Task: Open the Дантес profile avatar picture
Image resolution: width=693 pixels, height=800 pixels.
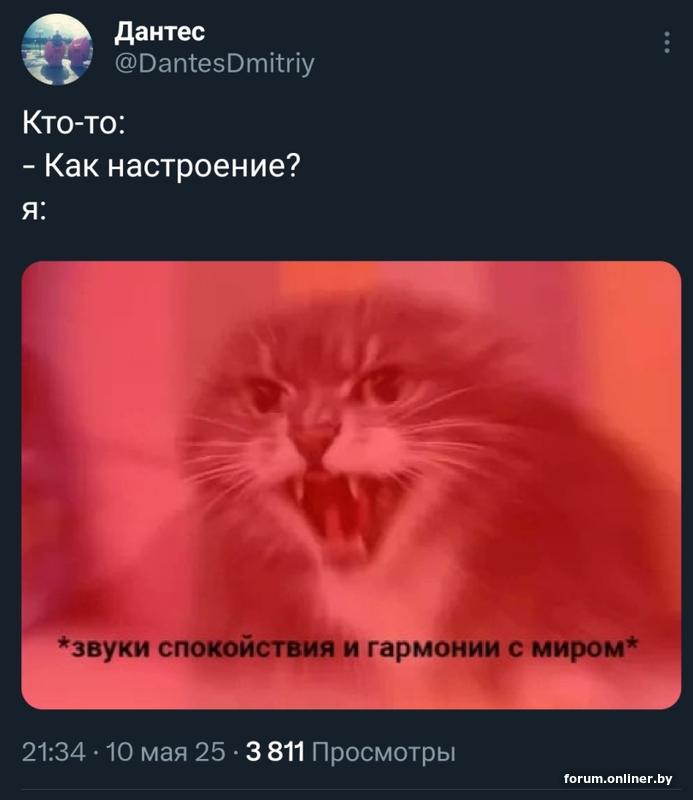Action: point(57,49)
